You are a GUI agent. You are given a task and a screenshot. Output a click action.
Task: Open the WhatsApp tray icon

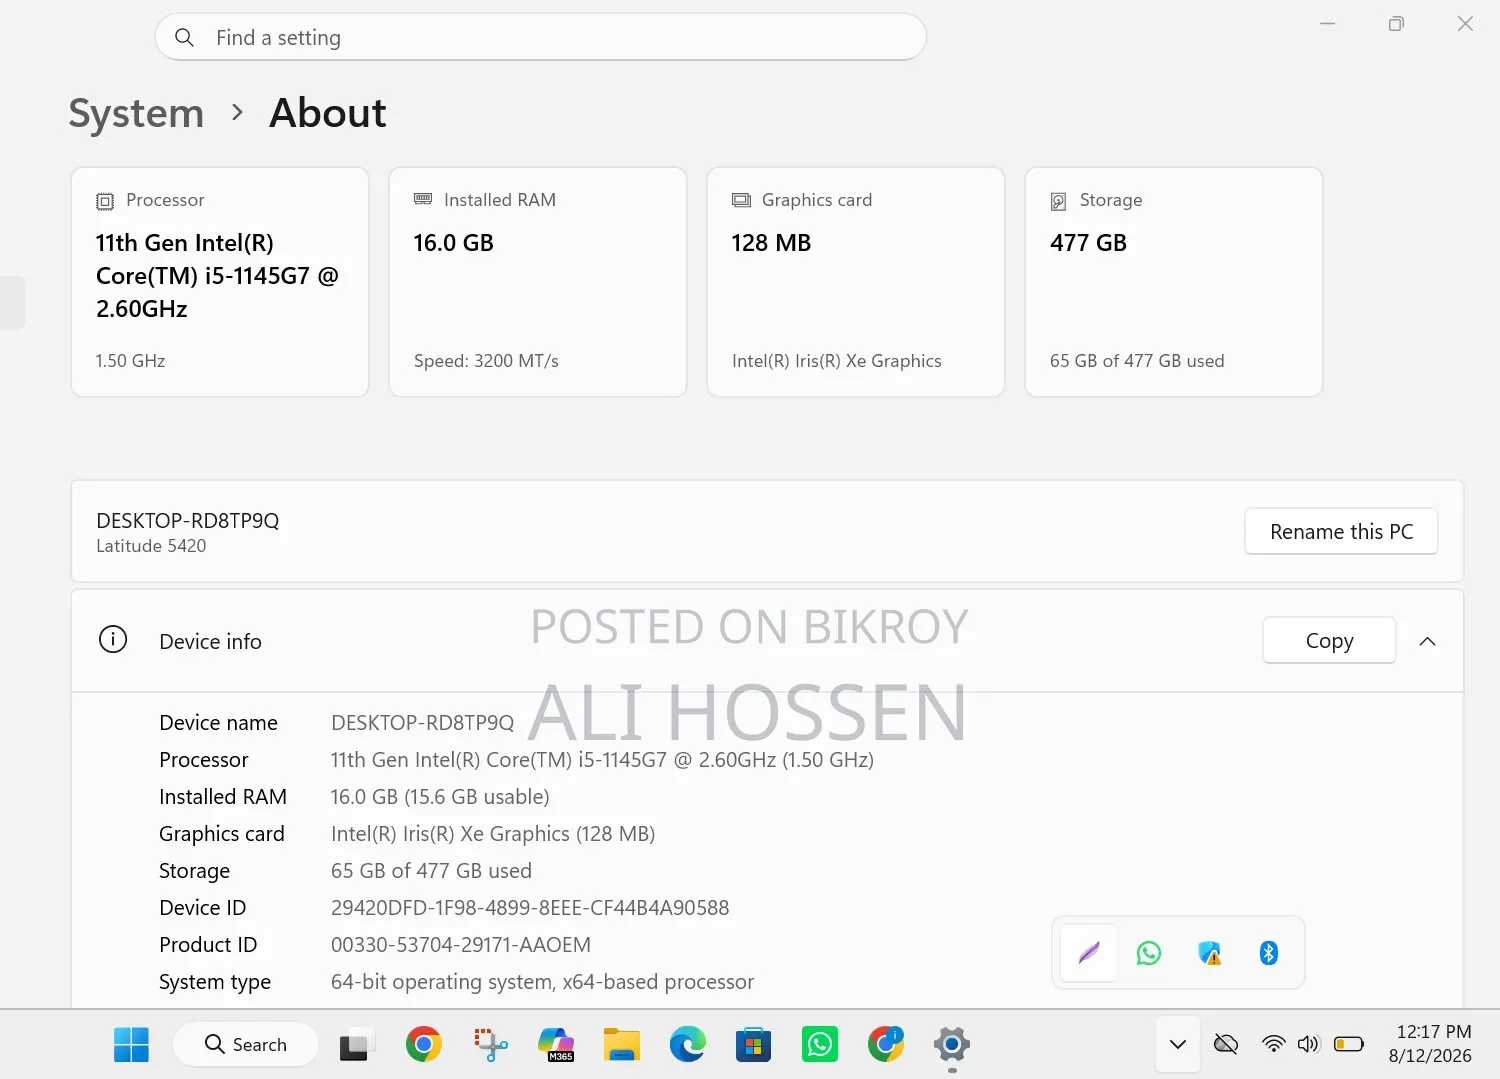click(1149, 953)
